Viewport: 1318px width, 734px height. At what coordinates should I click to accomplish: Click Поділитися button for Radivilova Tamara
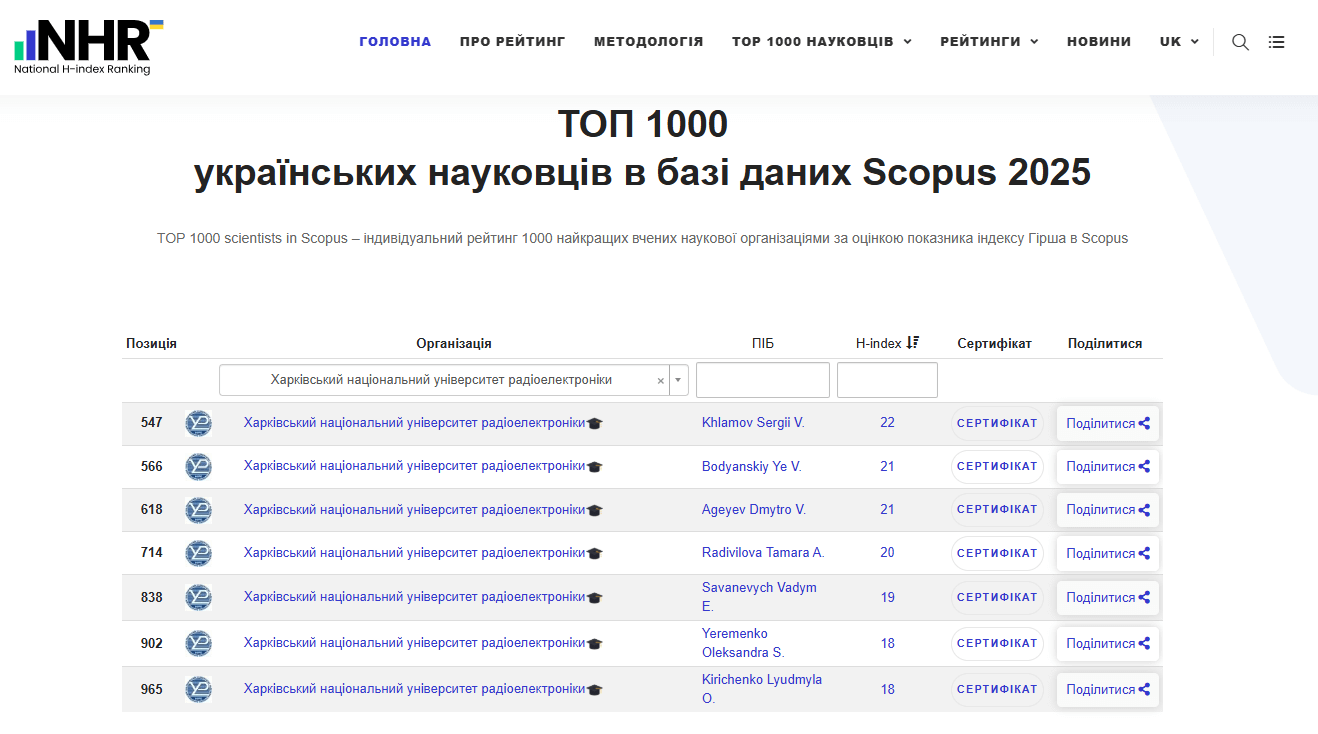click(x=1107, y=553)
